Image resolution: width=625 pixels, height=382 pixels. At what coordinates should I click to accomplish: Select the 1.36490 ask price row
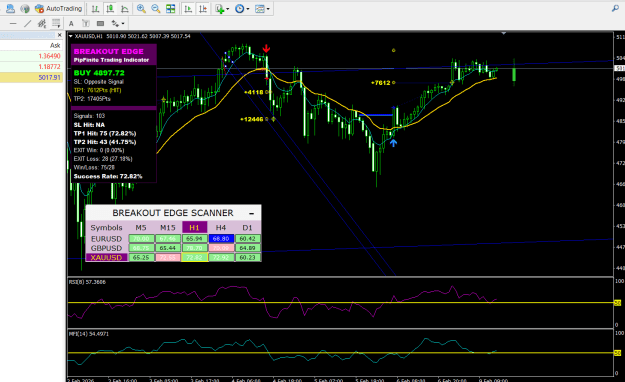point(31,56)
